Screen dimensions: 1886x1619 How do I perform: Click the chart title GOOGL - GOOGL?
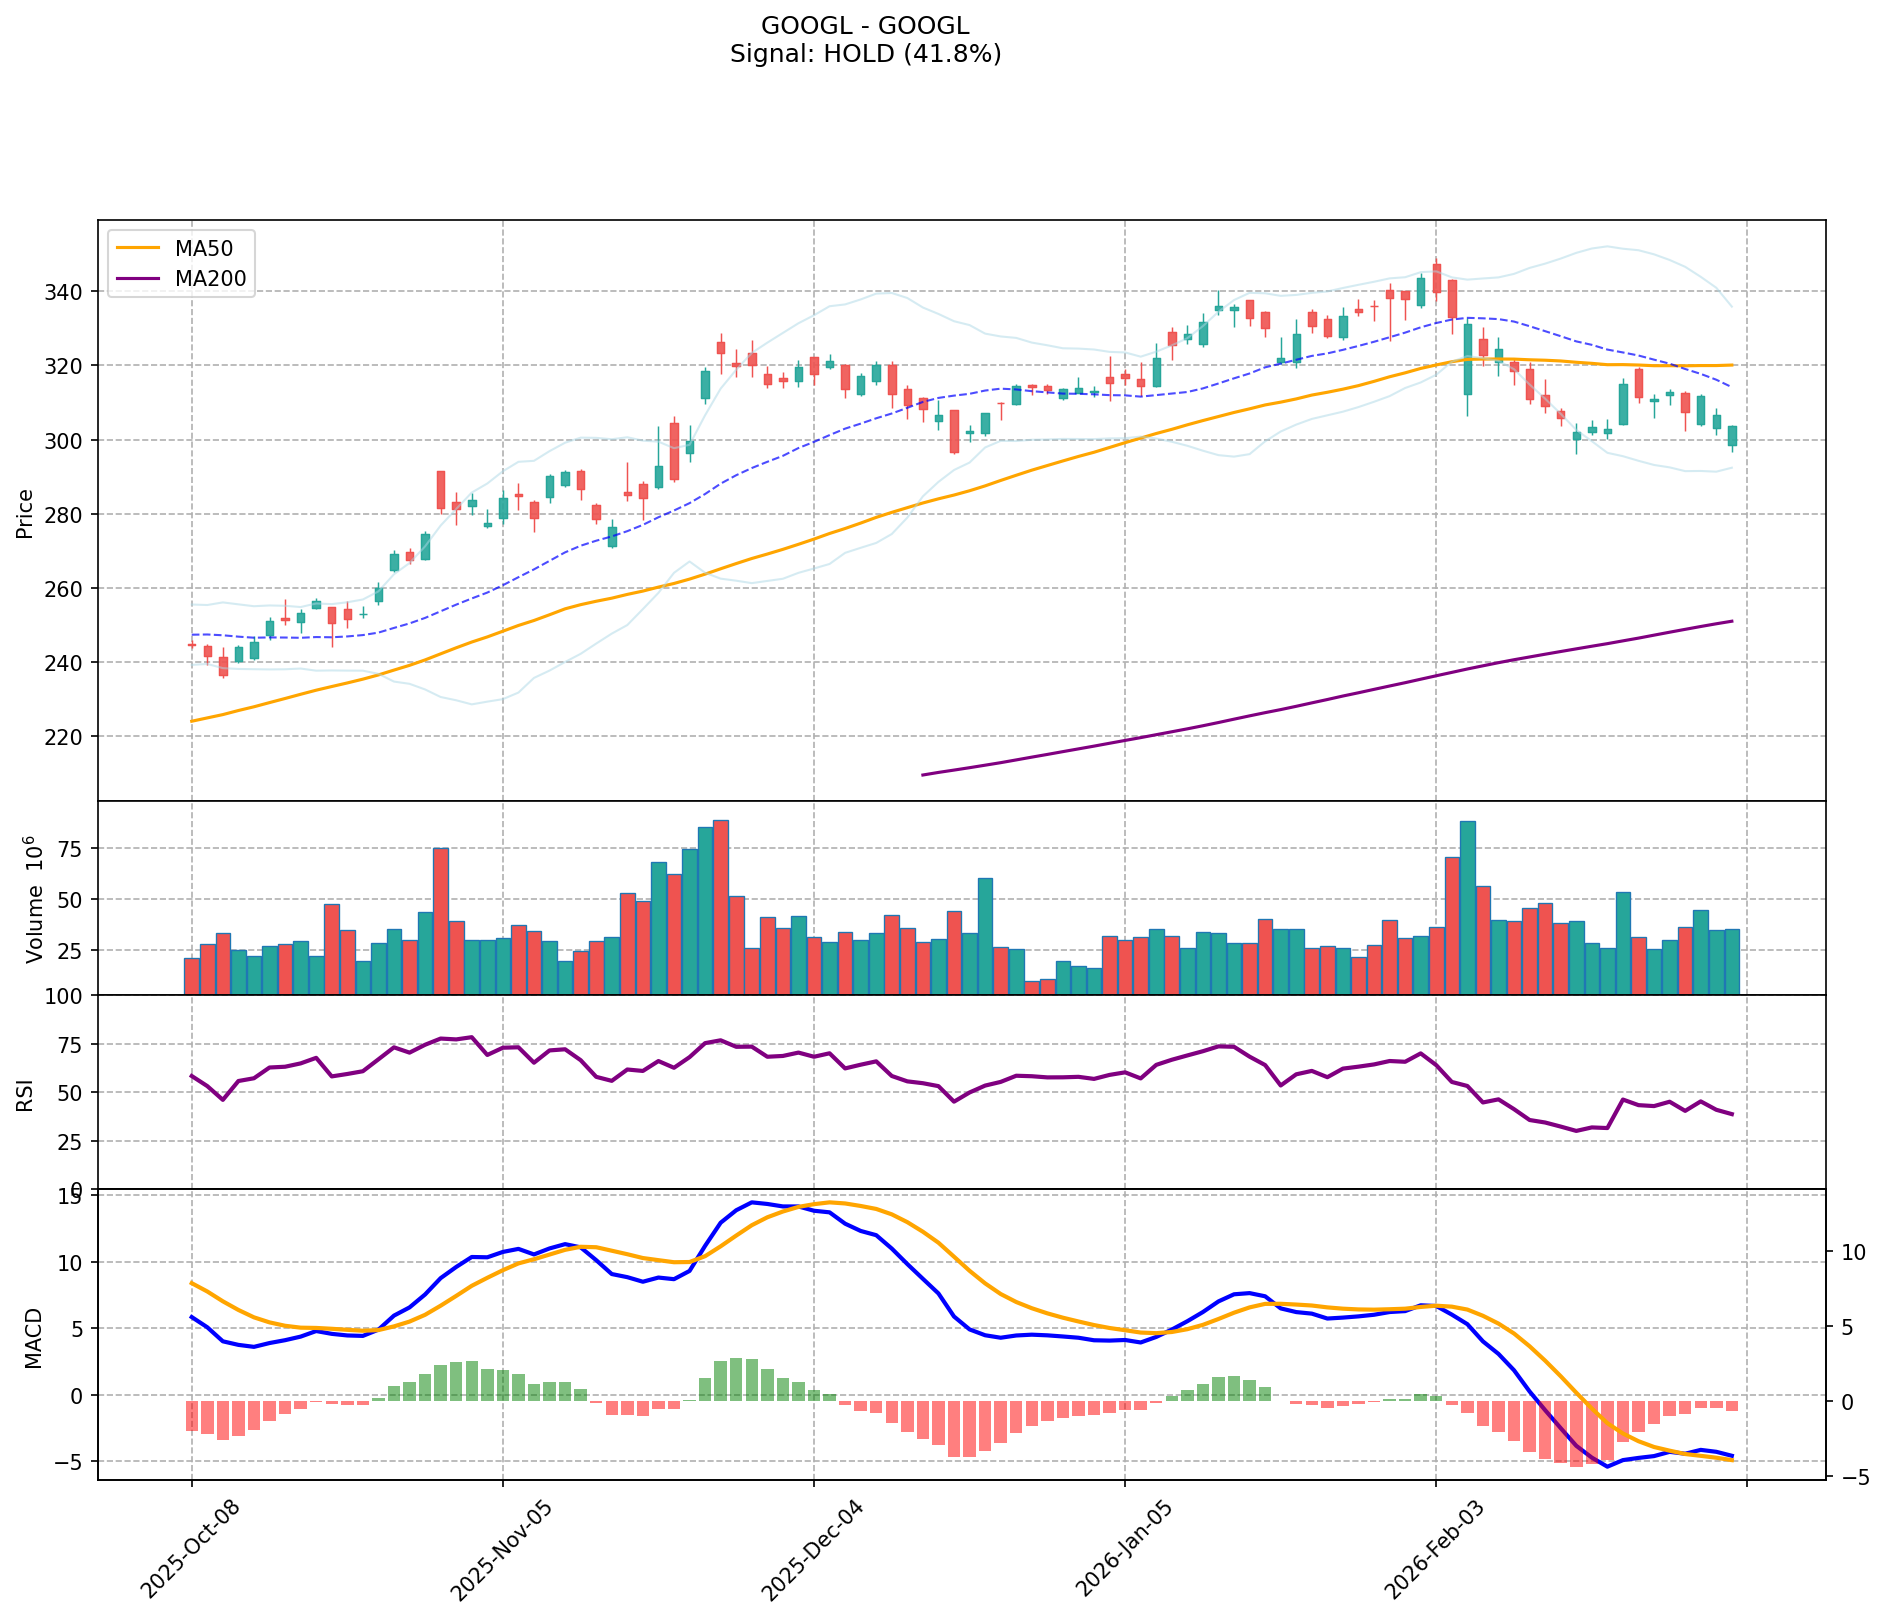865,26
